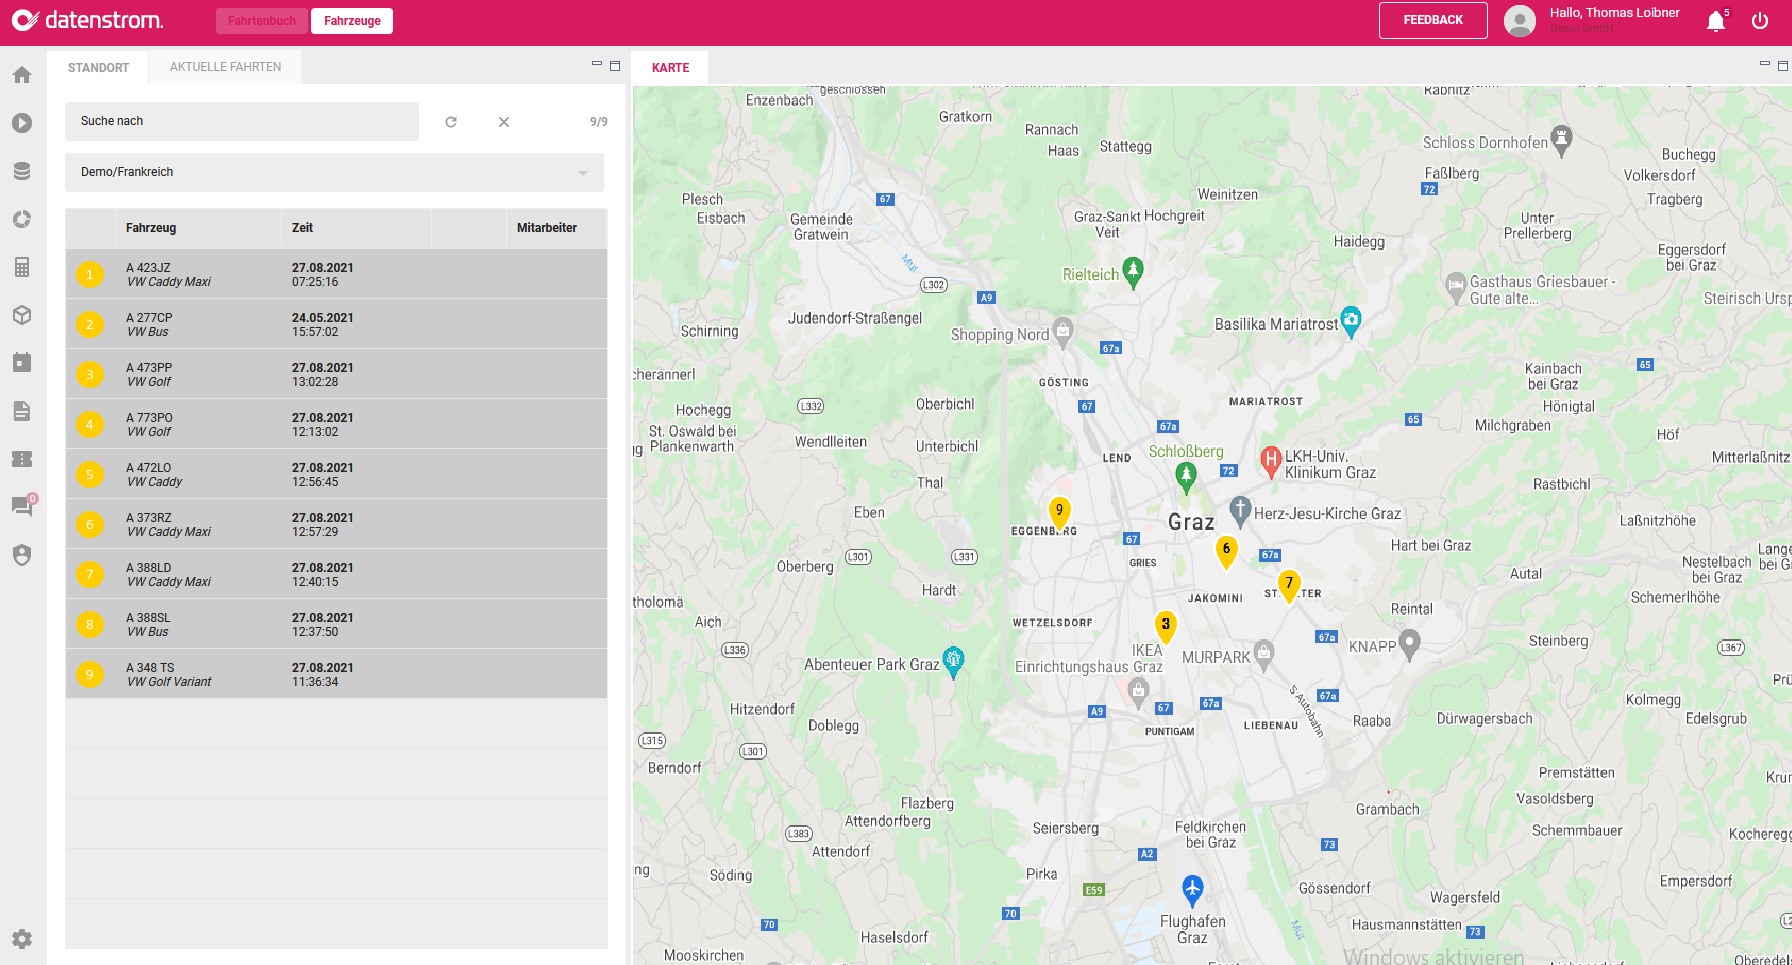Image resolution: width=1792 pixels, height=965 pixels.
Task: Open the database sidebar panel
Action: tap(21, 170)
